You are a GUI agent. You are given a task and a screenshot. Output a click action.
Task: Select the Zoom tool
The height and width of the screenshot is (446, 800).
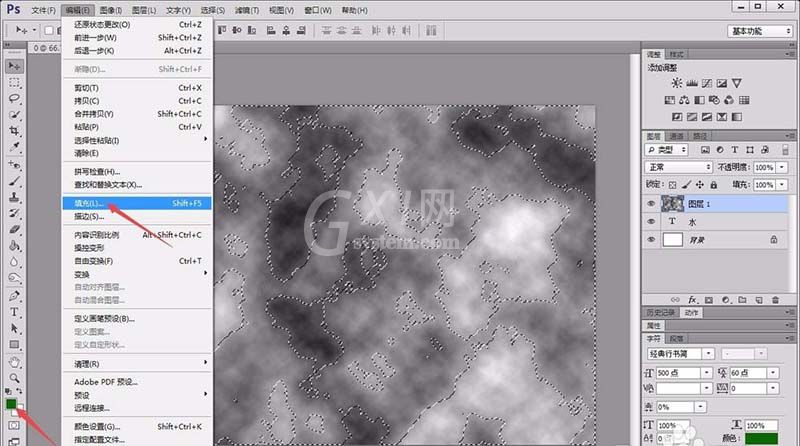[x=14, y=378]
